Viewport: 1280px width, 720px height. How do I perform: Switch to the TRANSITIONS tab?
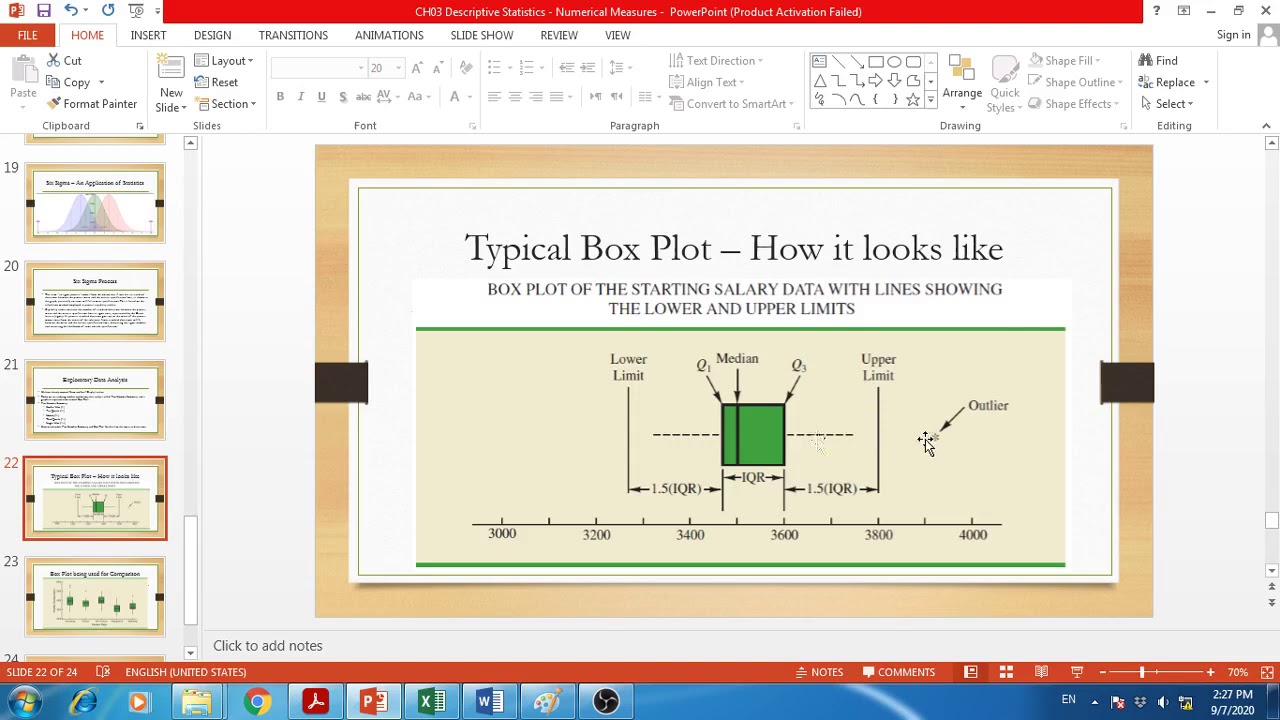tap(293, 35)
